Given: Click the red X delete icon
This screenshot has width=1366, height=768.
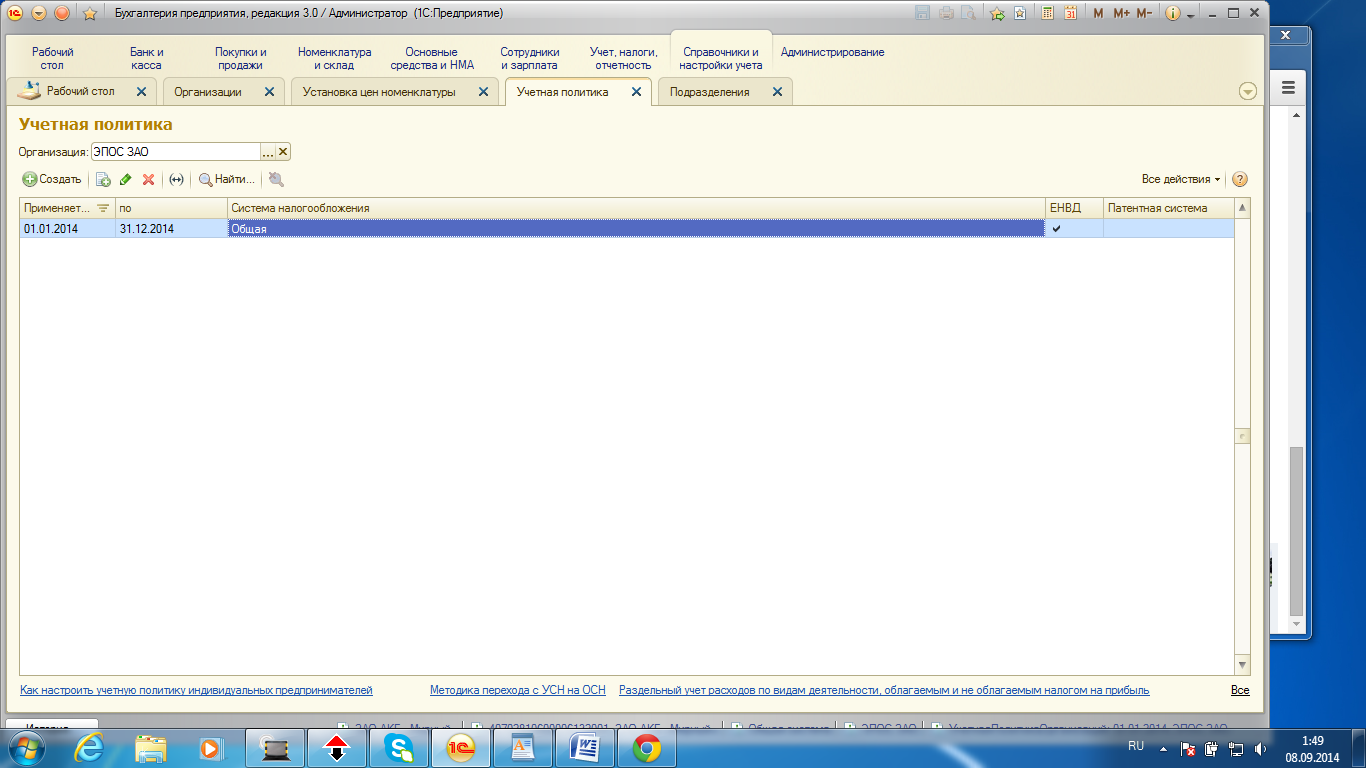Looking at the screenshot, I should pyautogui.click(x=148, y=180).
